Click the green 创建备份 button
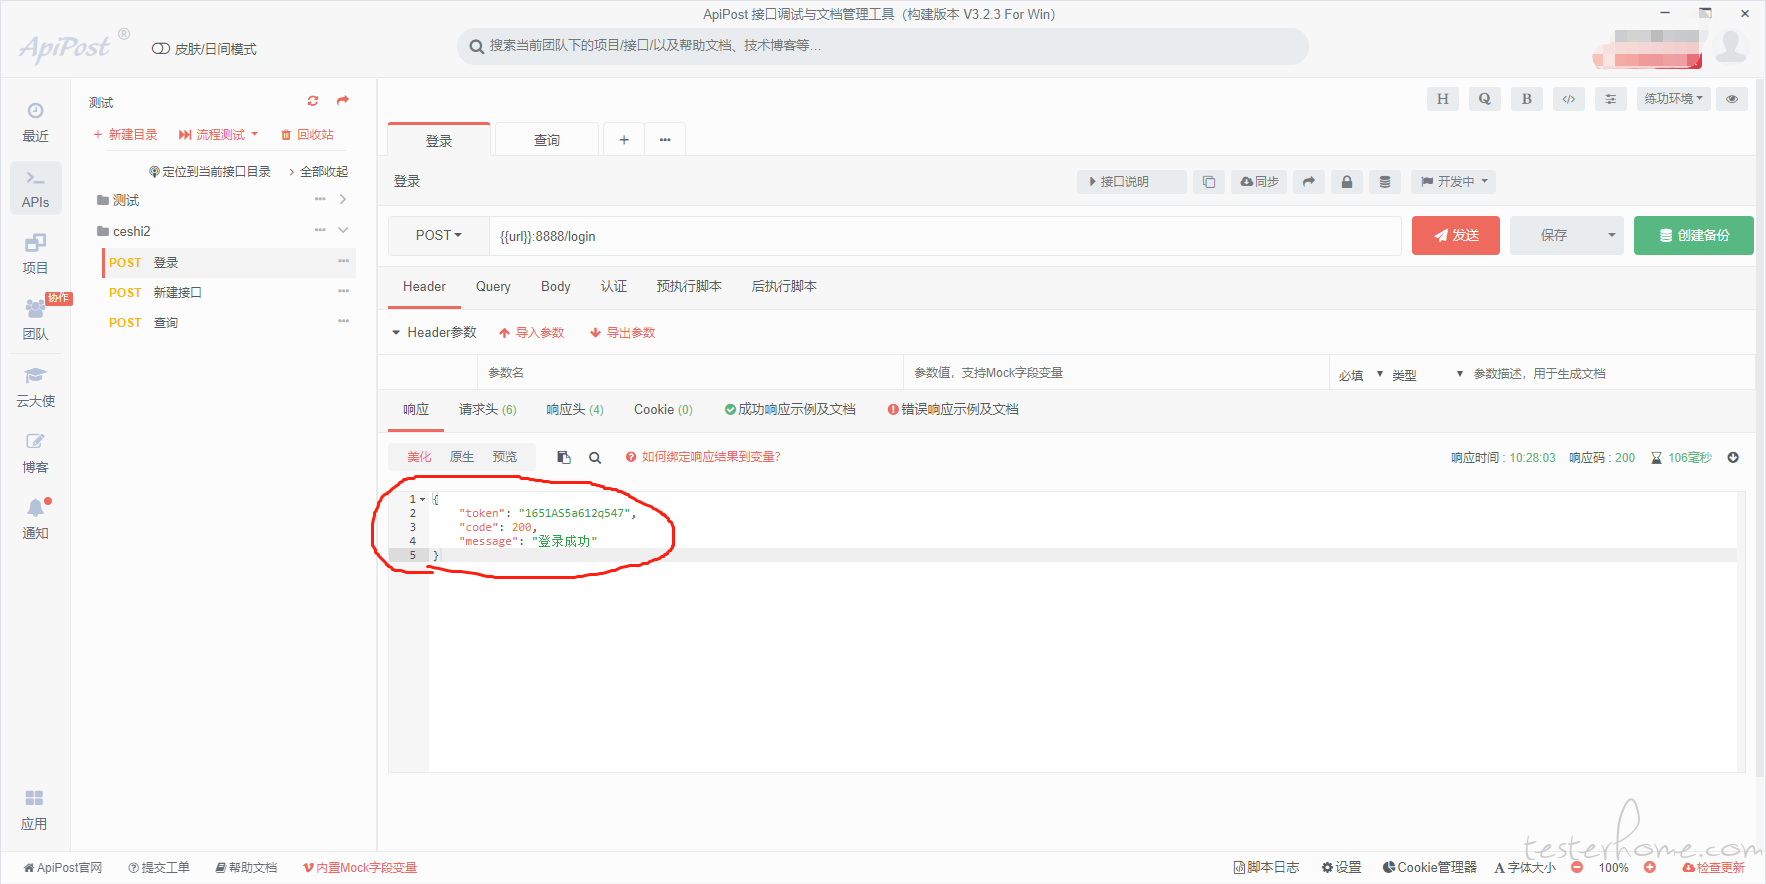The height and width of the screenshot is (884, 1766). [1693, 236]
